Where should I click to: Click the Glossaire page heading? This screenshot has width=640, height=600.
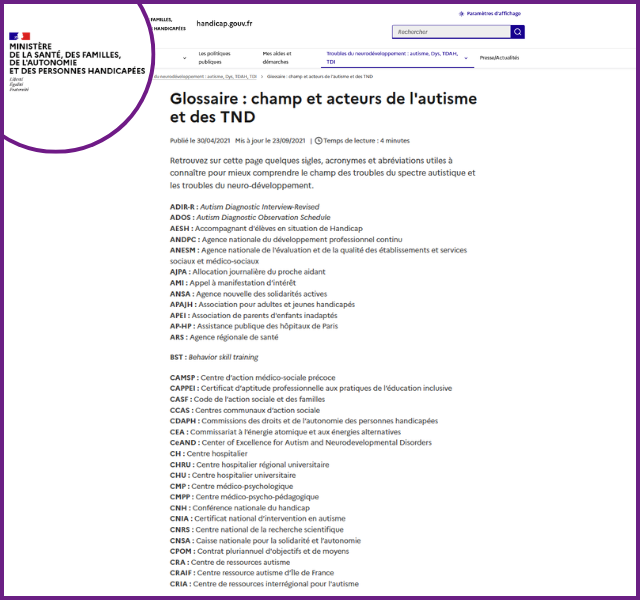click(323, 107)
